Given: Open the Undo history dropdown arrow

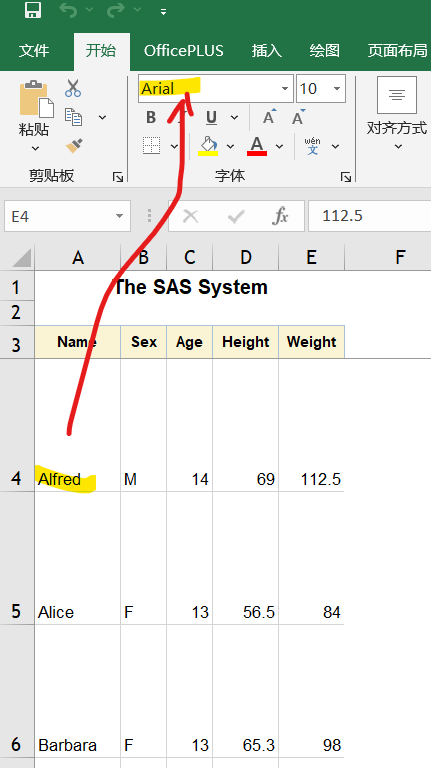Looking at the screenshot, I should point(89,10).
